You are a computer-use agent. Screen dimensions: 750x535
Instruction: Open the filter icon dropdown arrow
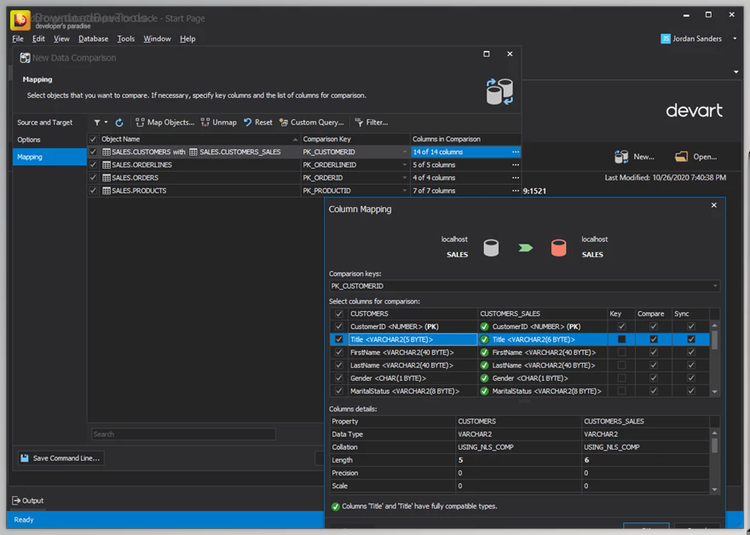tap(106, 123)
